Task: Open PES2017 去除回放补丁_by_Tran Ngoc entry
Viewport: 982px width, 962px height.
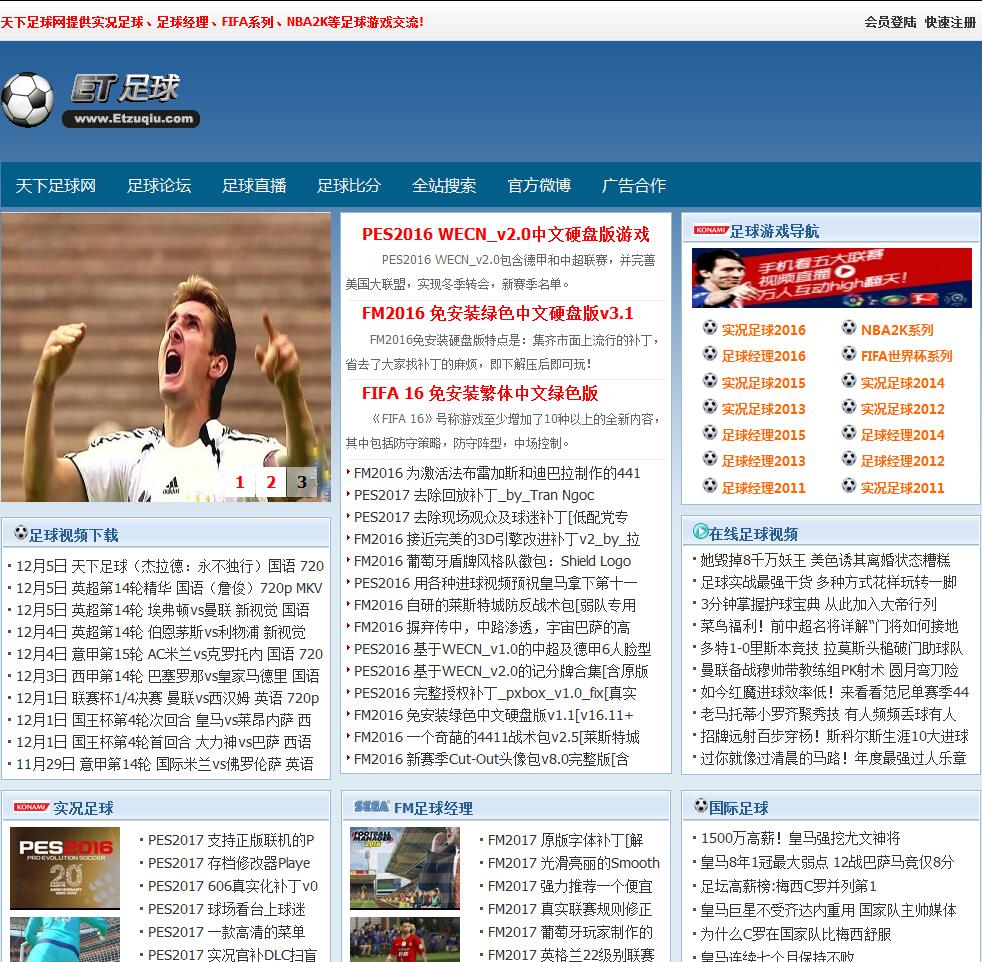Action: coord(474,495)
